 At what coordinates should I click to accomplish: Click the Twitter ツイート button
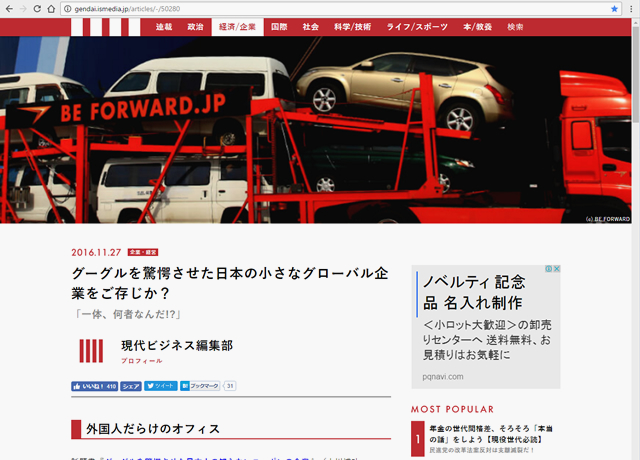161,385
